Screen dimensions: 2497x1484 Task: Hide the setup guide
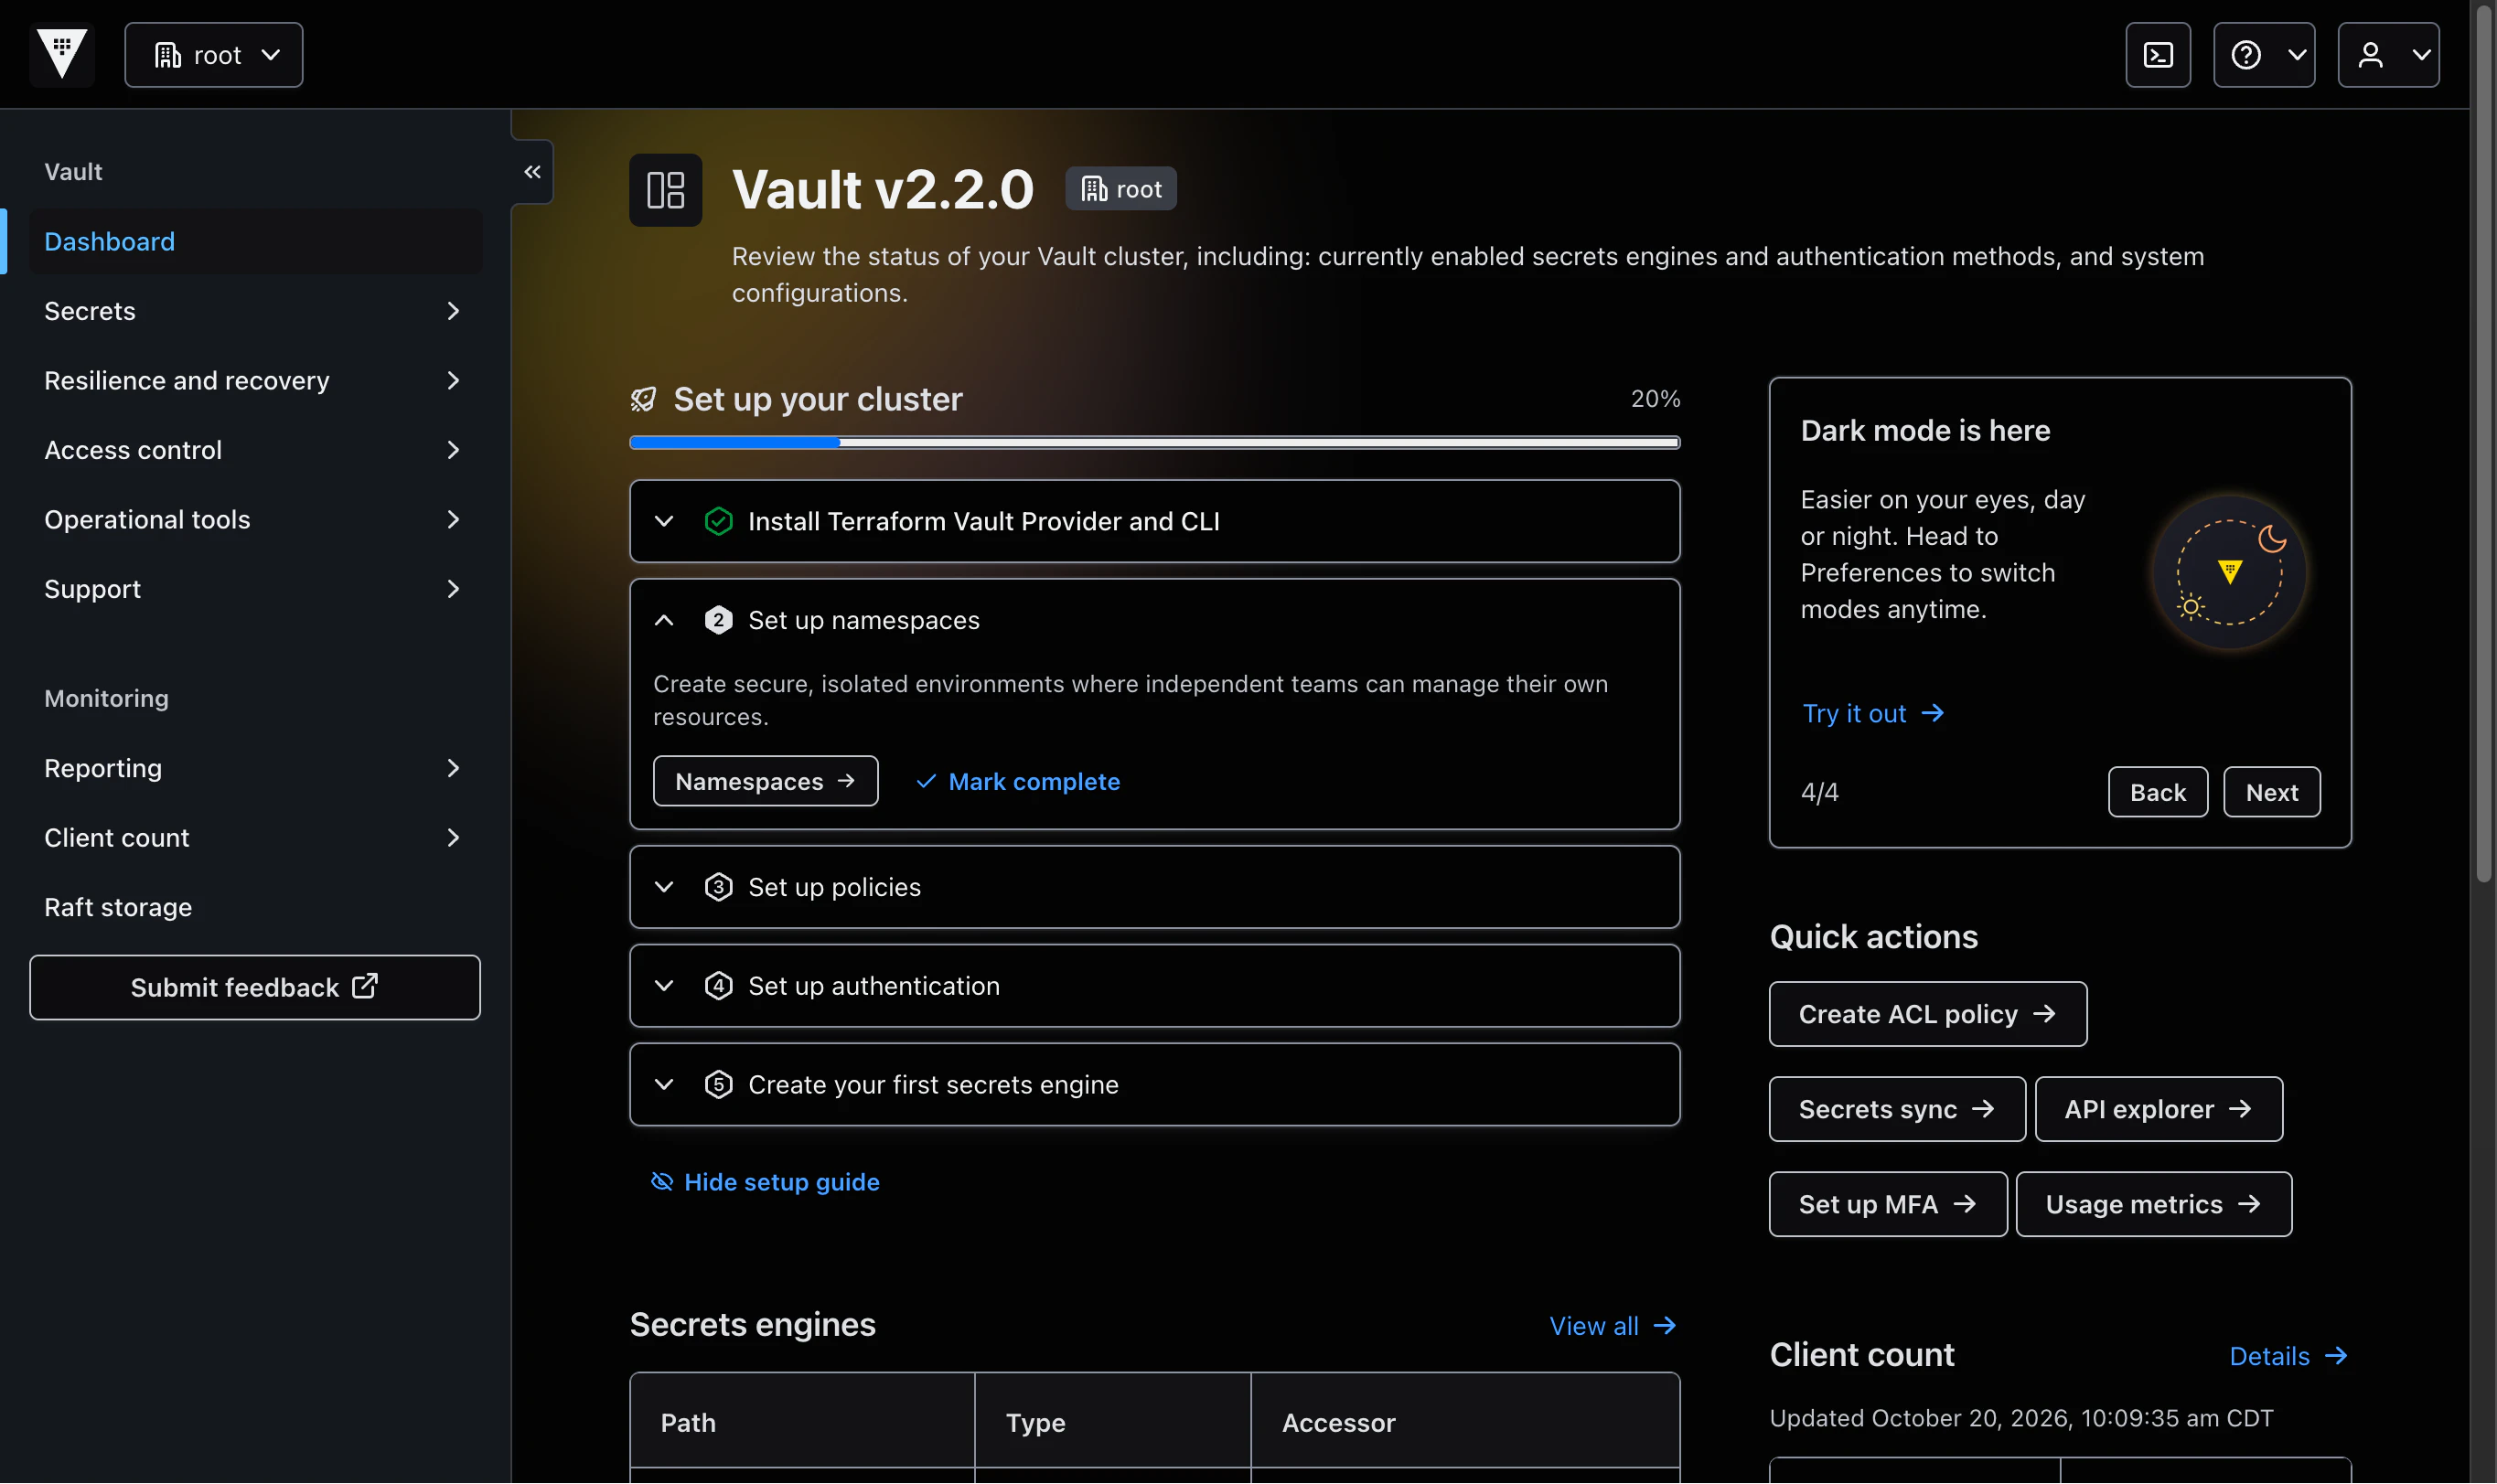pos(765,1183)
